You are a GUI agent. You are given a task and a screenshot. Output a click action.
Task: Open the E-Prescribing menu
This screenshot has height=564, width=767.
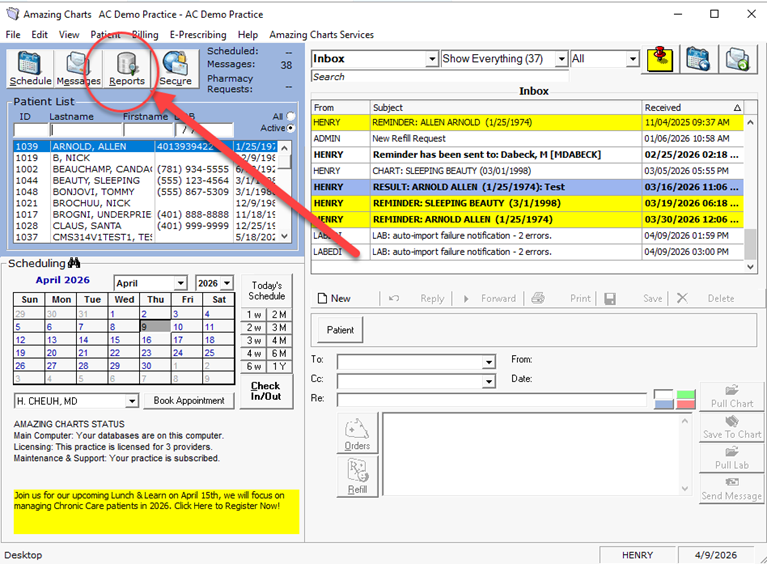197,34
